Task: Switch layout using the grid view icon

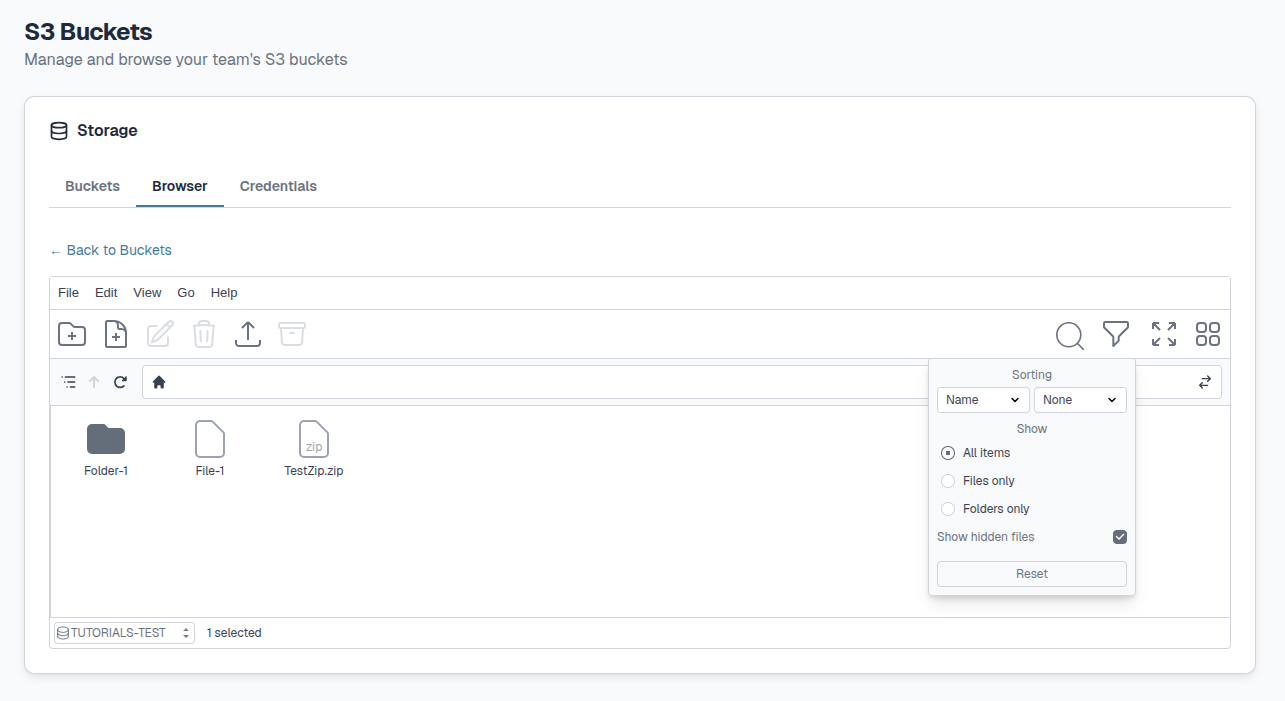Action: point(1208,334)
